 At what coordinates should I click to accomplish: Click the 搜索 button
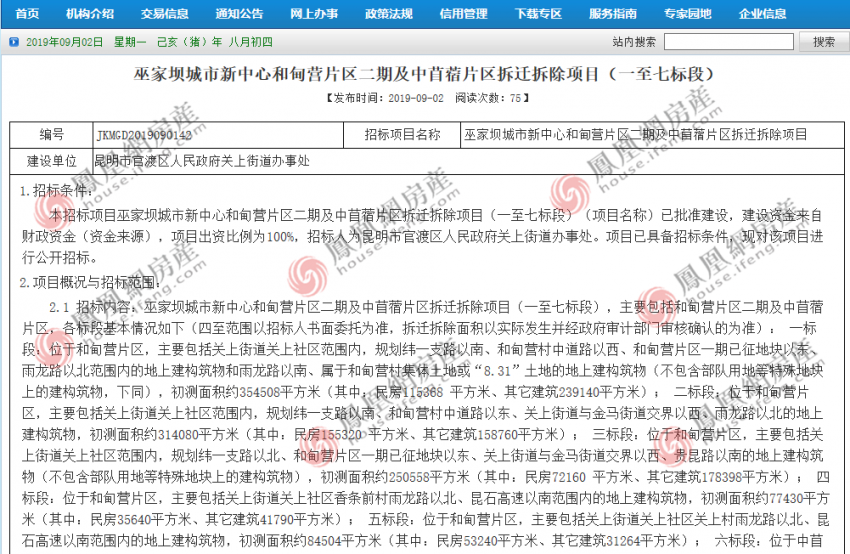[824, 42]
